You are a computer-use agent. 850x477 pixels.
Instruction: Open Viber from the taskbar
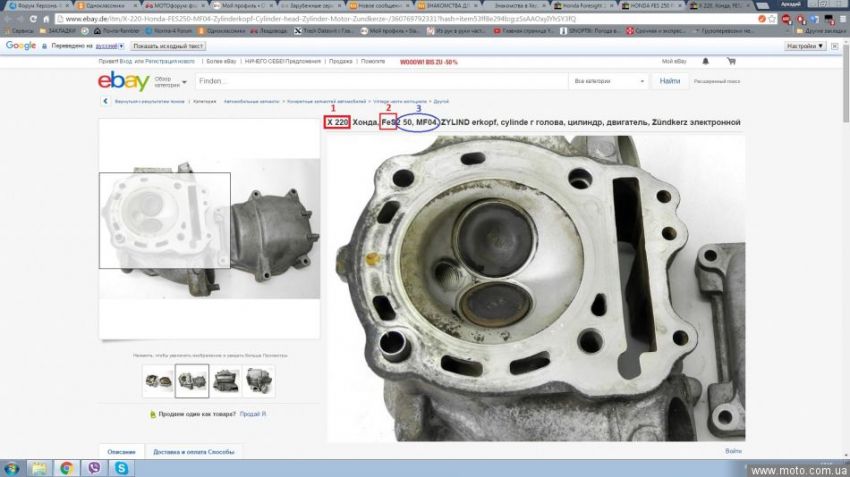click(94, 468)
